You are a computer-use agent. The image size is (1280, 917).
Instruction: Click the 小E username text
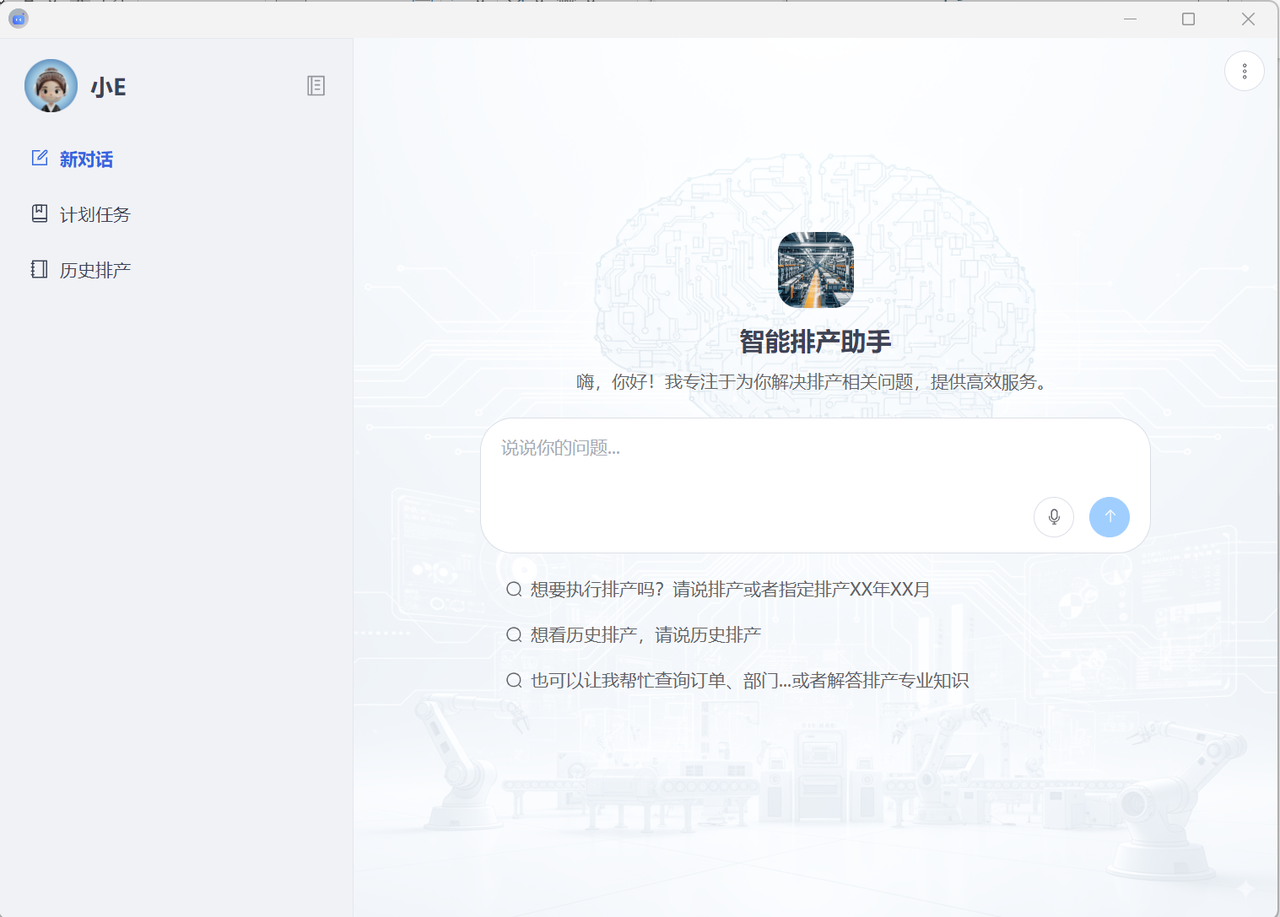point(108,87)
